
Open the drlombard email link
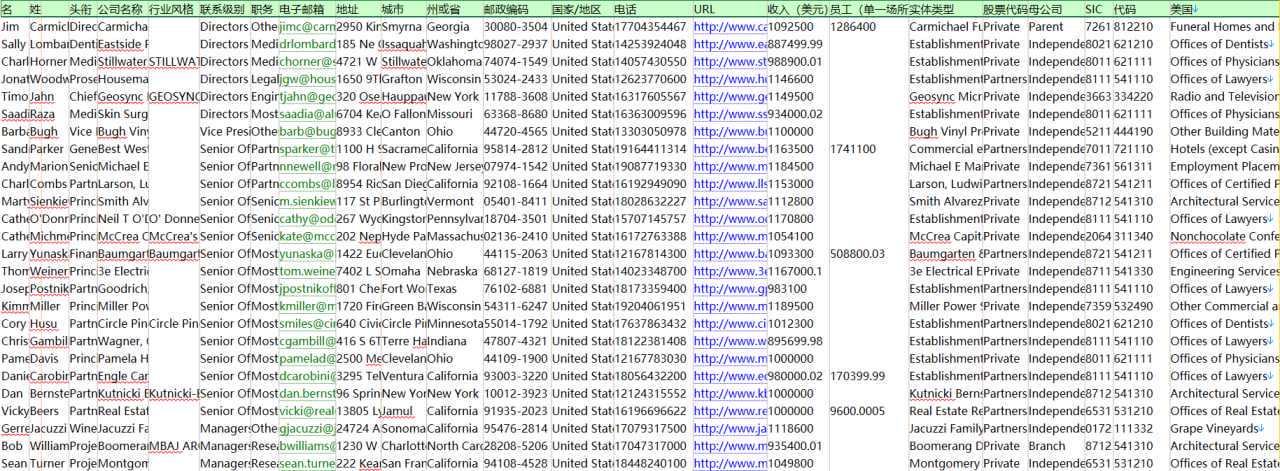point(307,44)
